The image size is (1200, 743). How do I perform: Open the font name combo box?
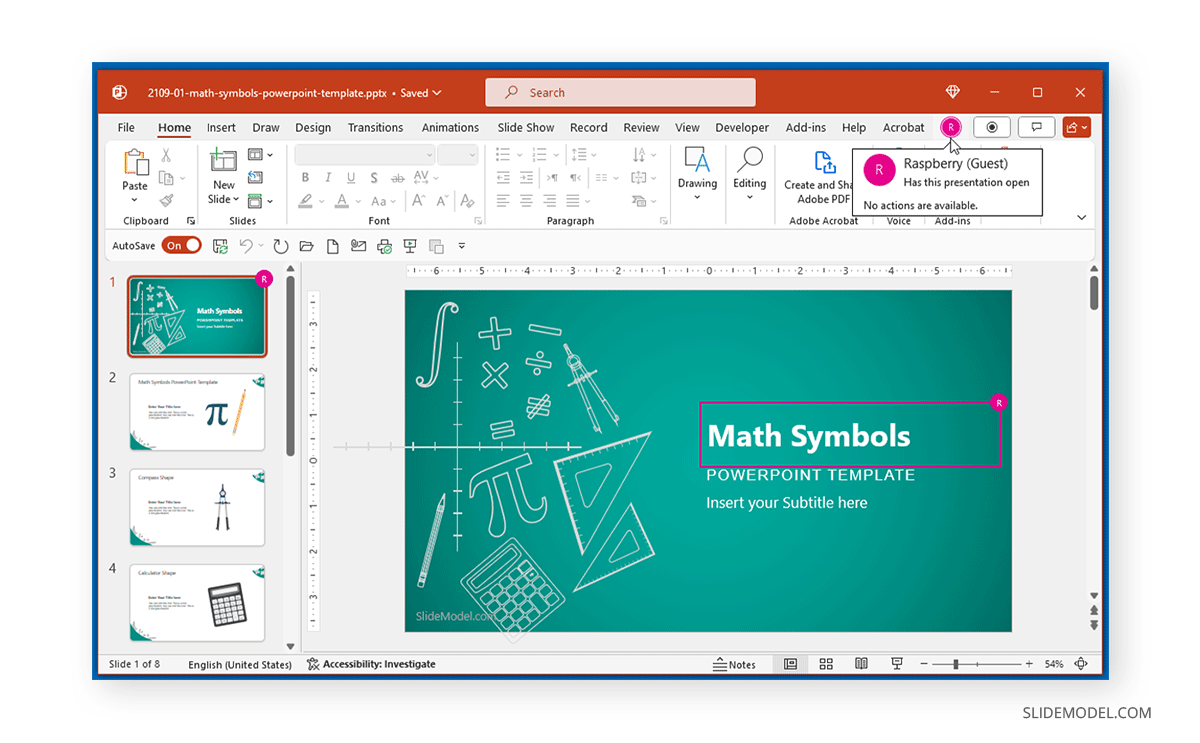pos(365,155)
